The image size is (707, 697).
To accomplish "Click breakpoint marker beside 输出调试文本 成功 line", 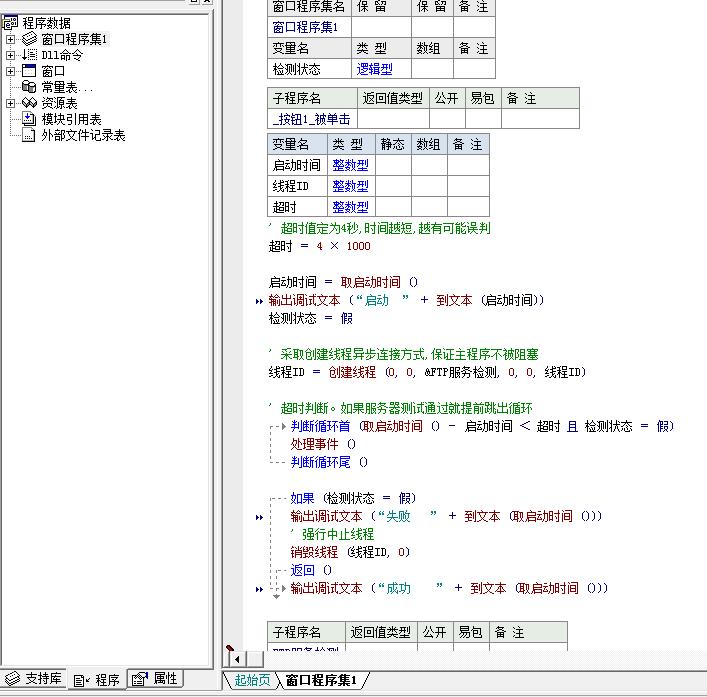I will coord(259,589).
